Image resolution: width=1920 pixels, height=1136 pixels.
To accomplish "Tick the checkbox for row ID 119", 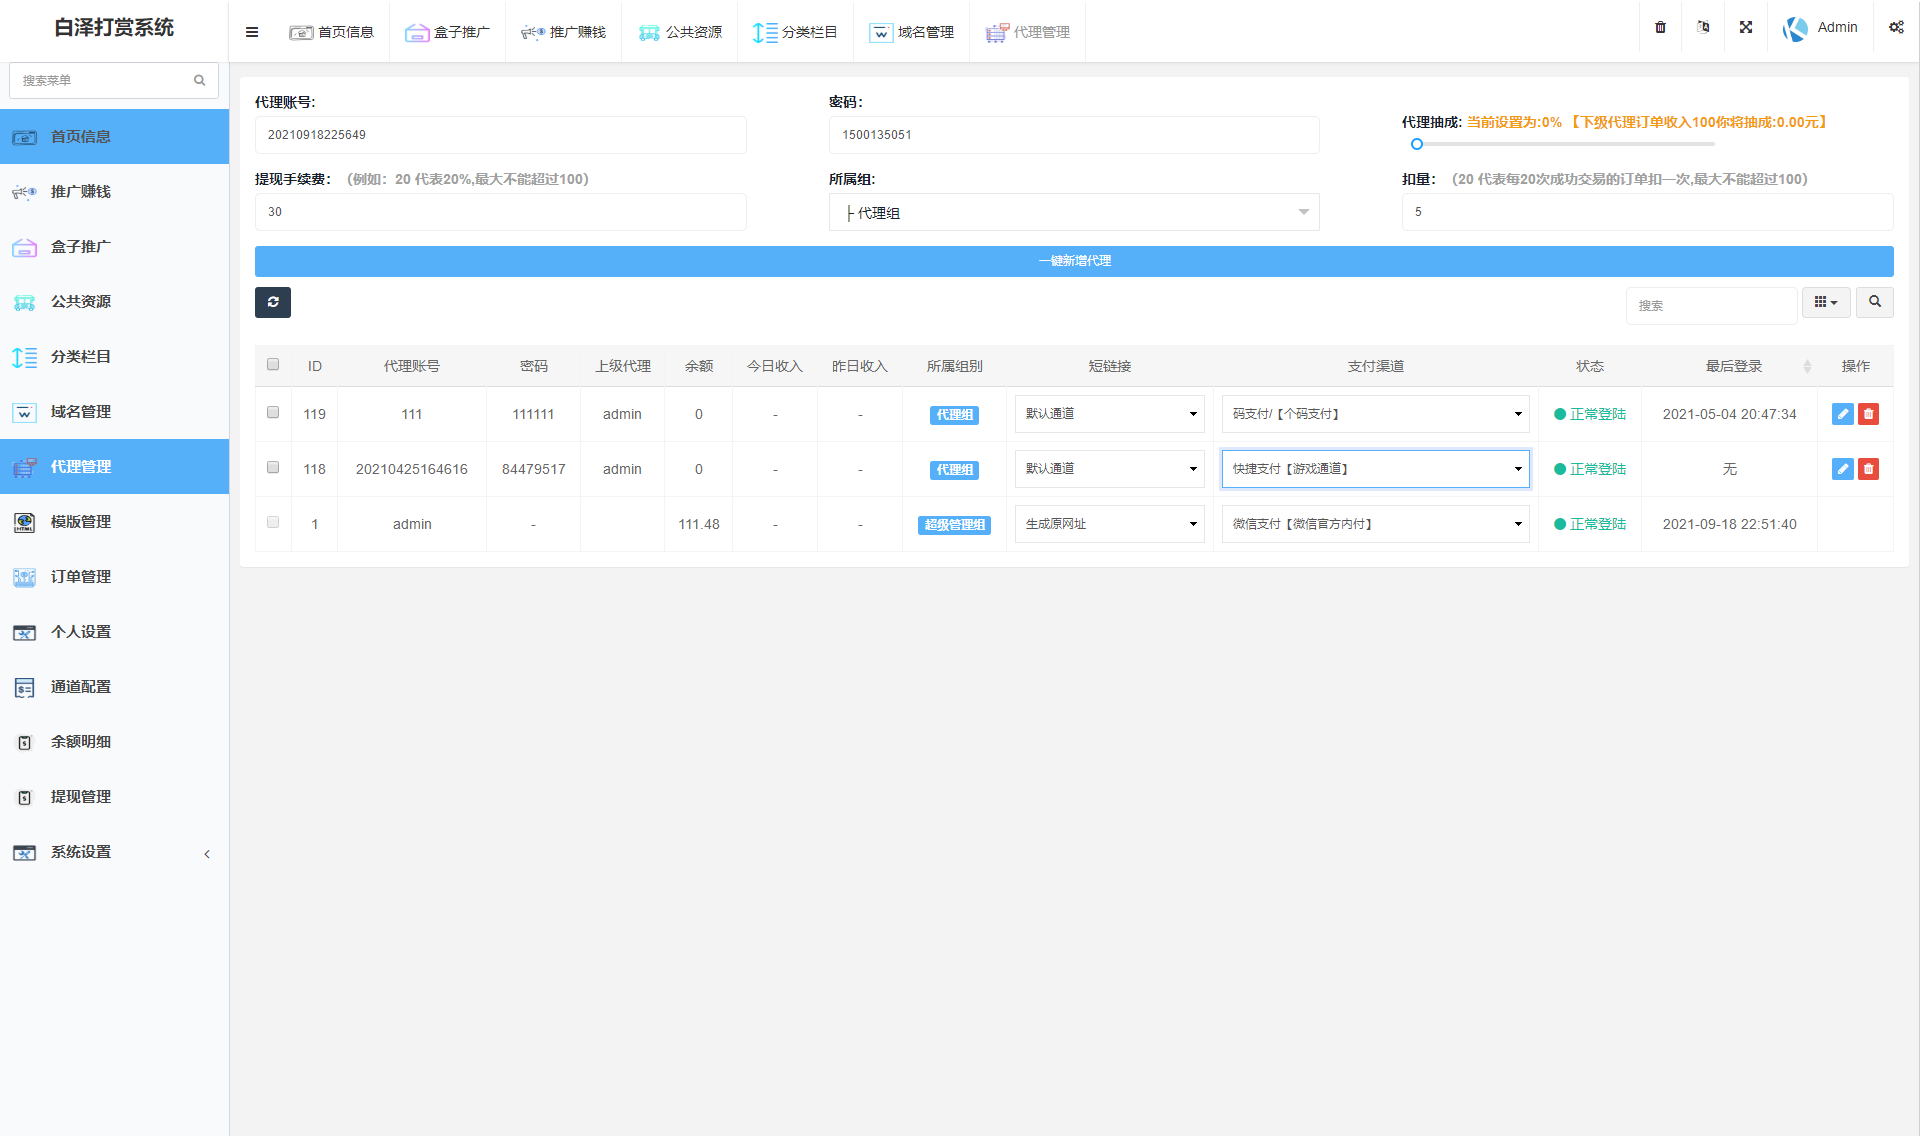I will pos(273,412).
